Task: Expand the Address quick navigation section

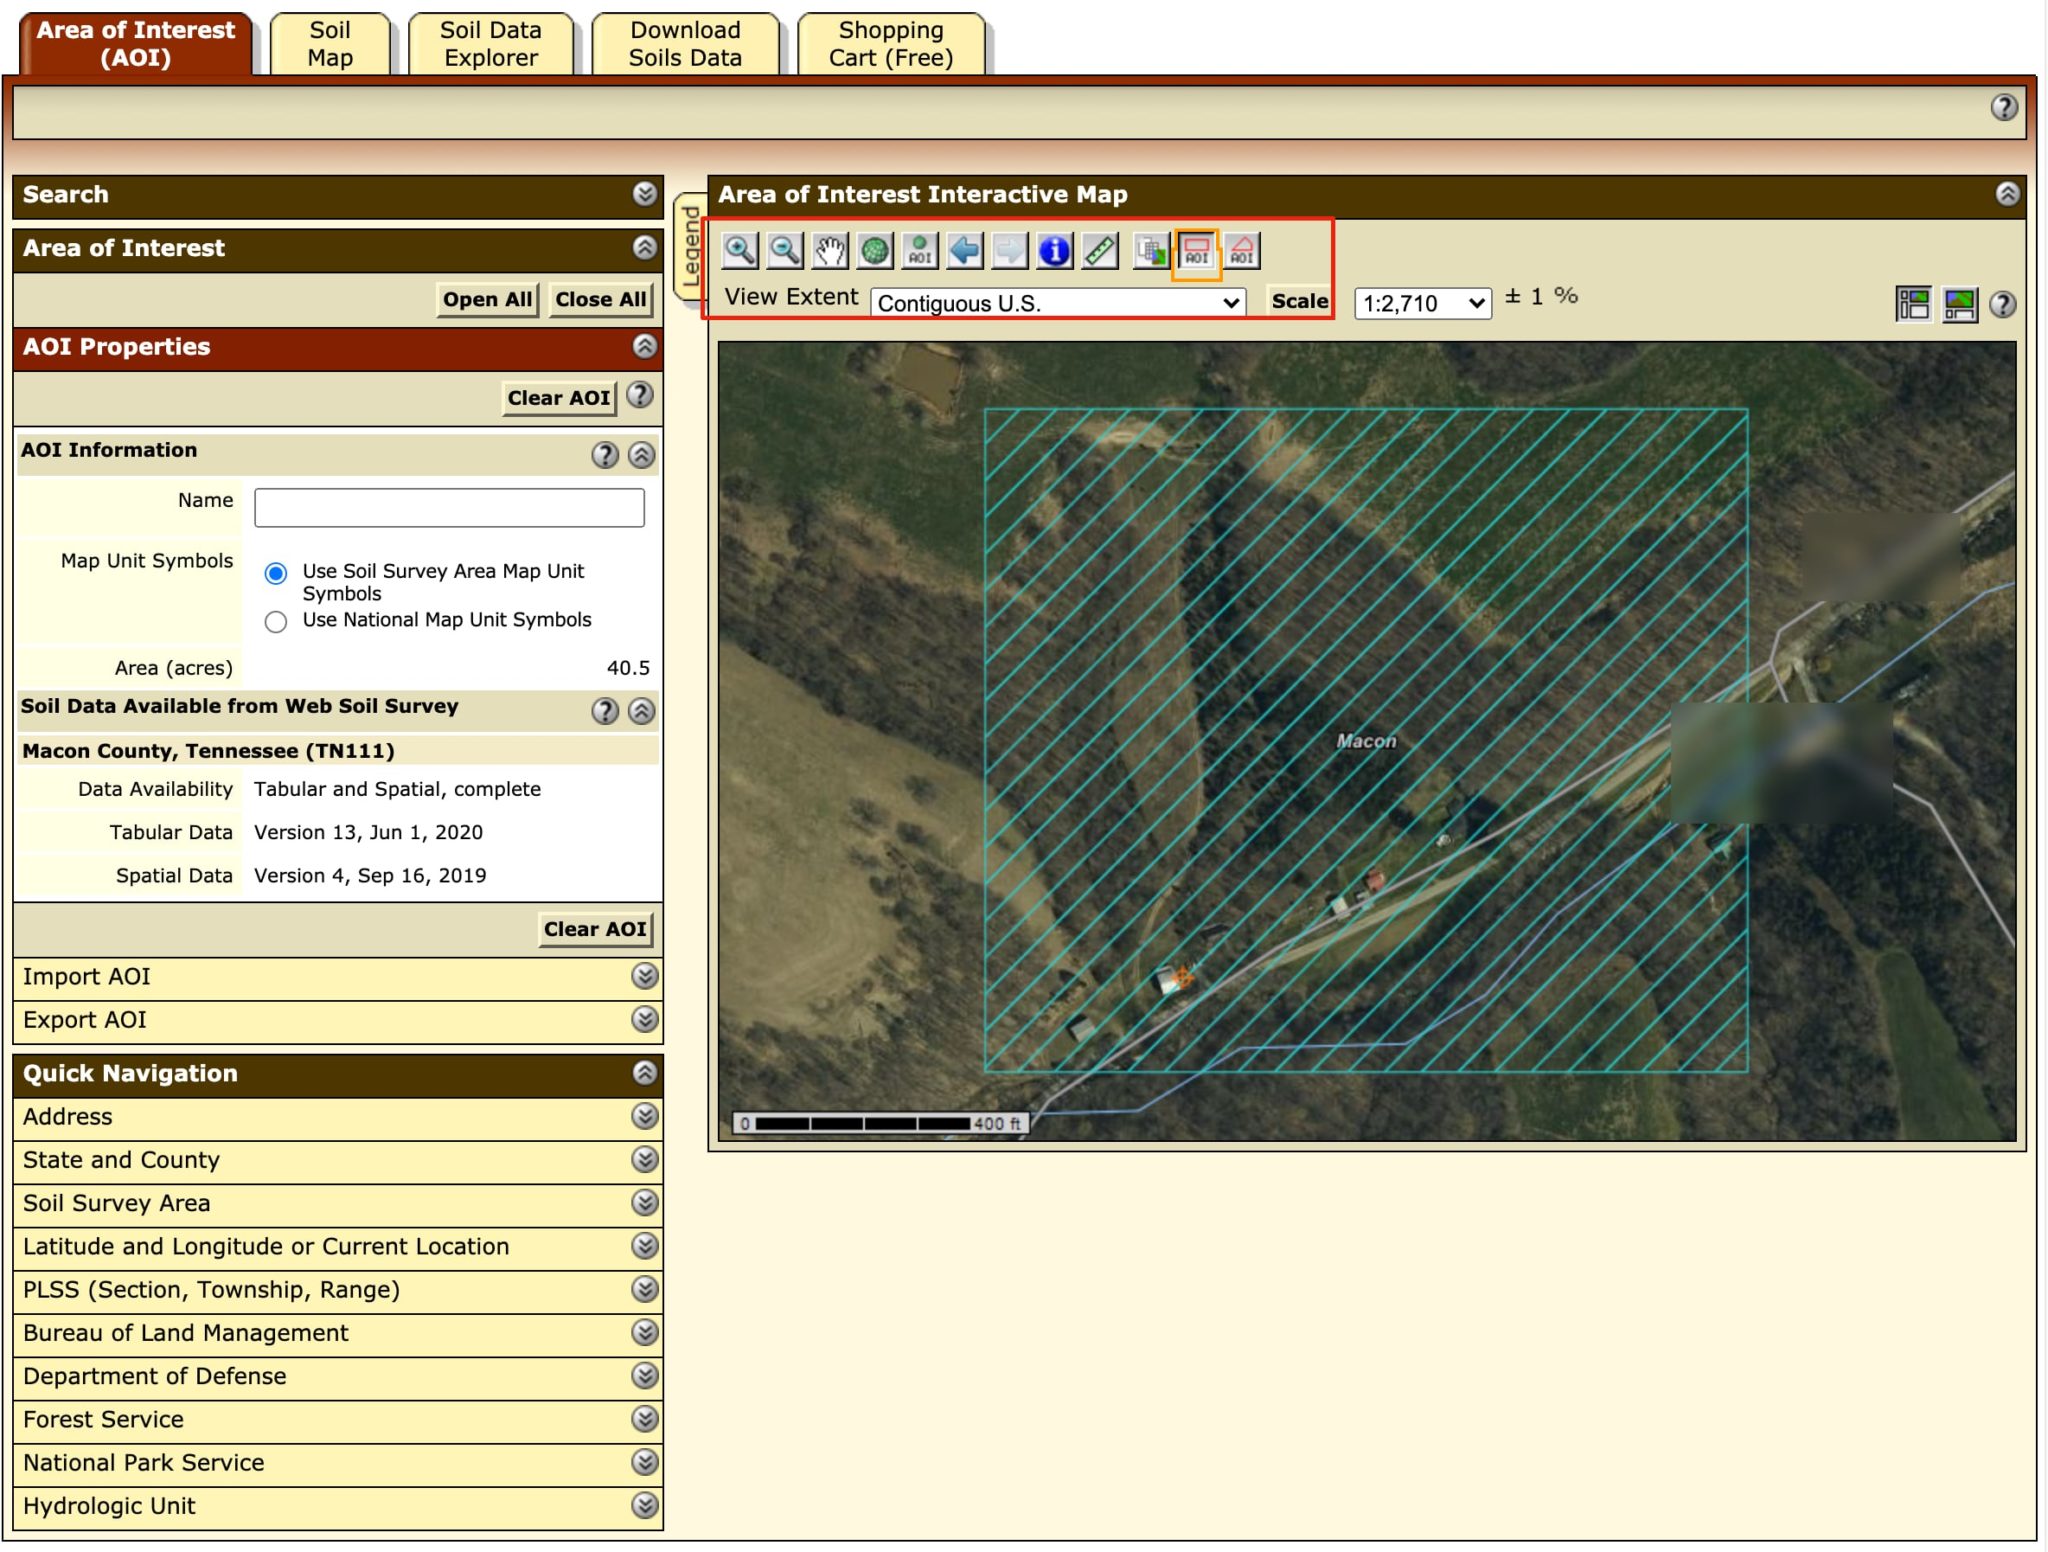Action: tap(645, 1116)
